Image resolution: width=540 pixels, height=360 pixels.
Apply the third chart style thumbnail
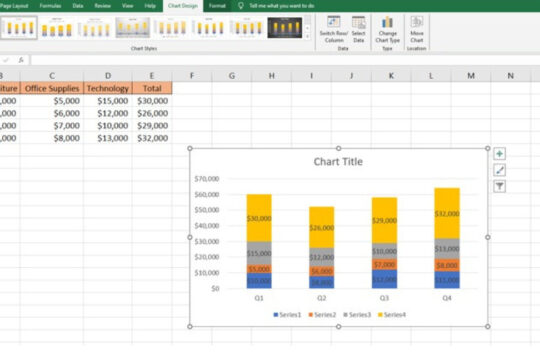(95, 28)
